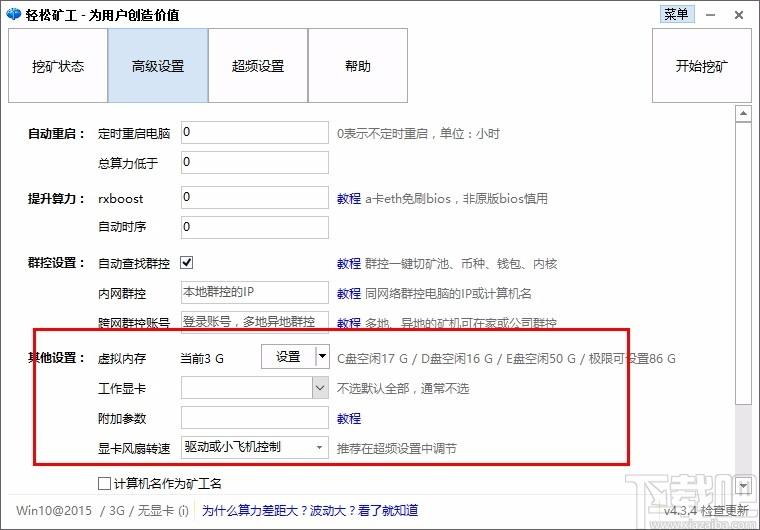Open the 教程 link beside 自动查找群控
Viewport: 760px width, 530px height.
pos(349,264)
